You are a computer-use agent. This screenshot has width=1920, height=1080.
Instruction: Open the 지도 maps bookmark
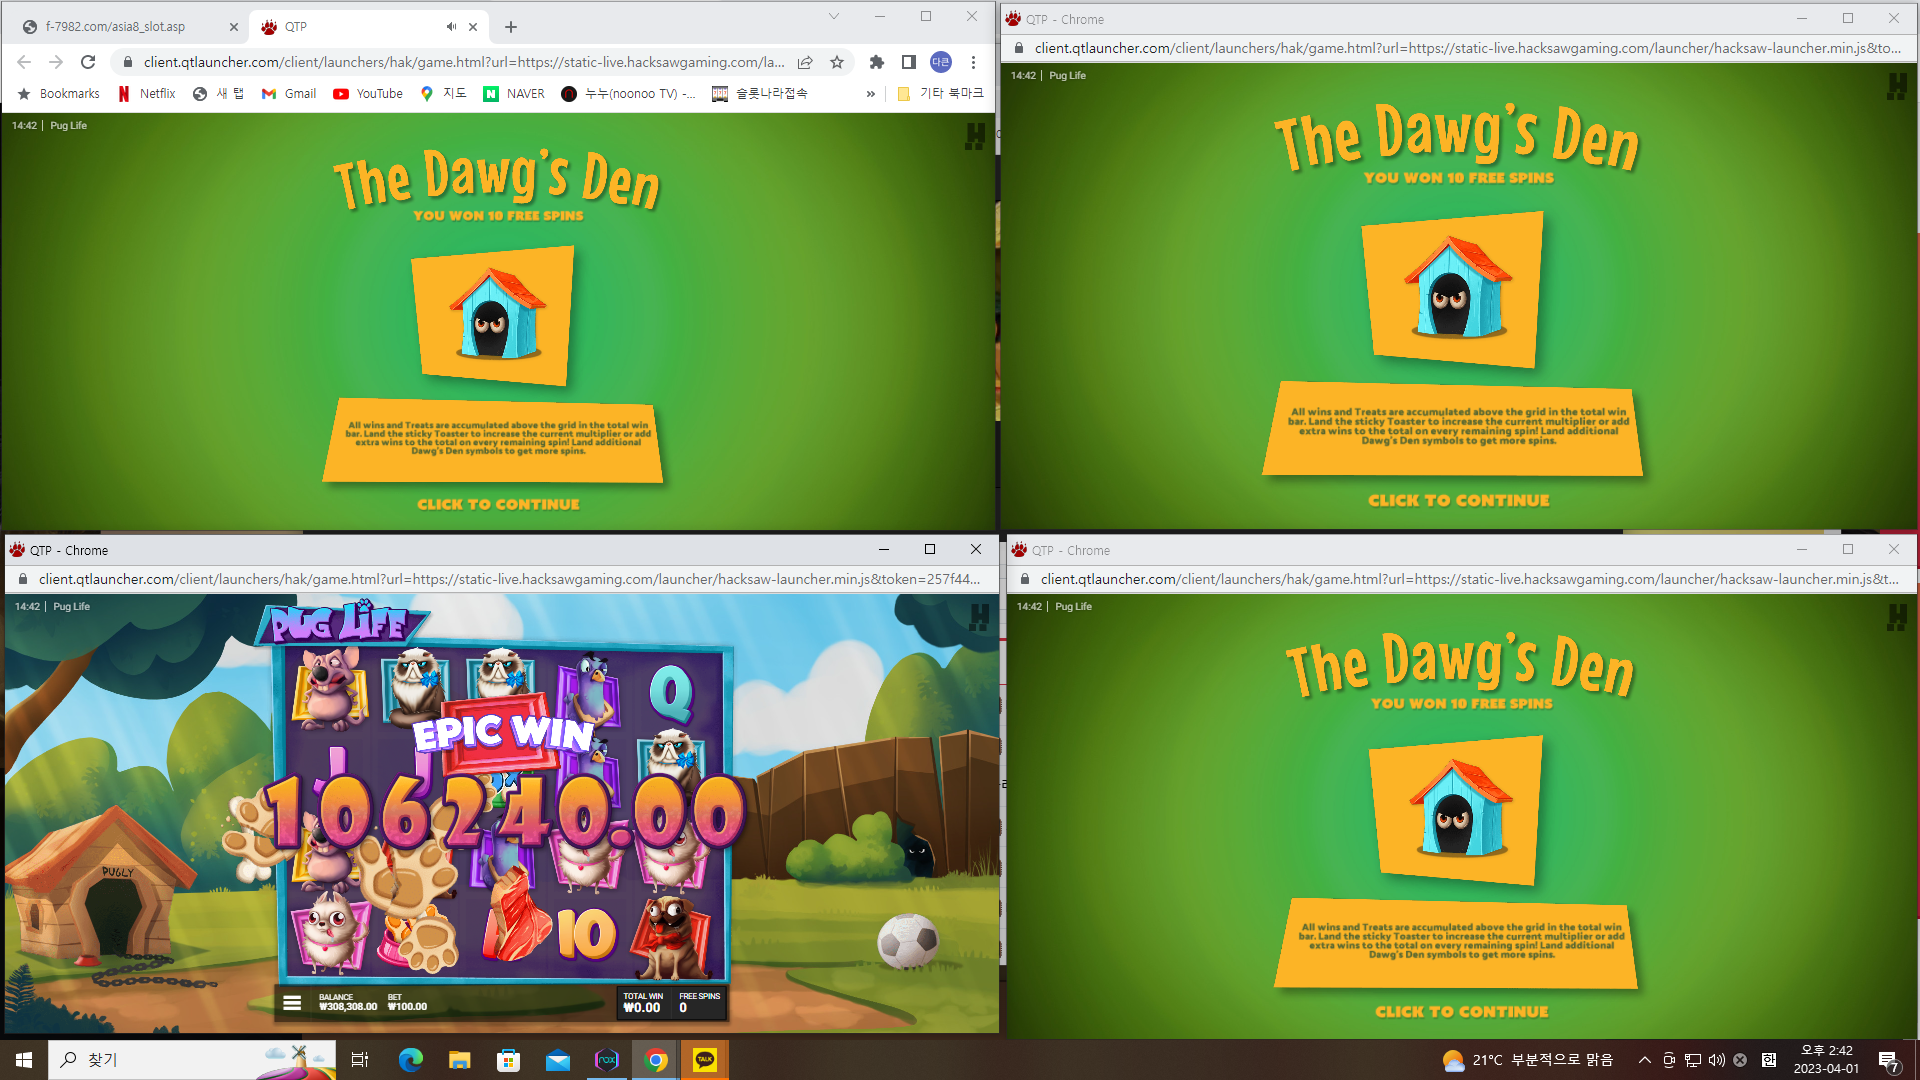[x=444, y=93]
